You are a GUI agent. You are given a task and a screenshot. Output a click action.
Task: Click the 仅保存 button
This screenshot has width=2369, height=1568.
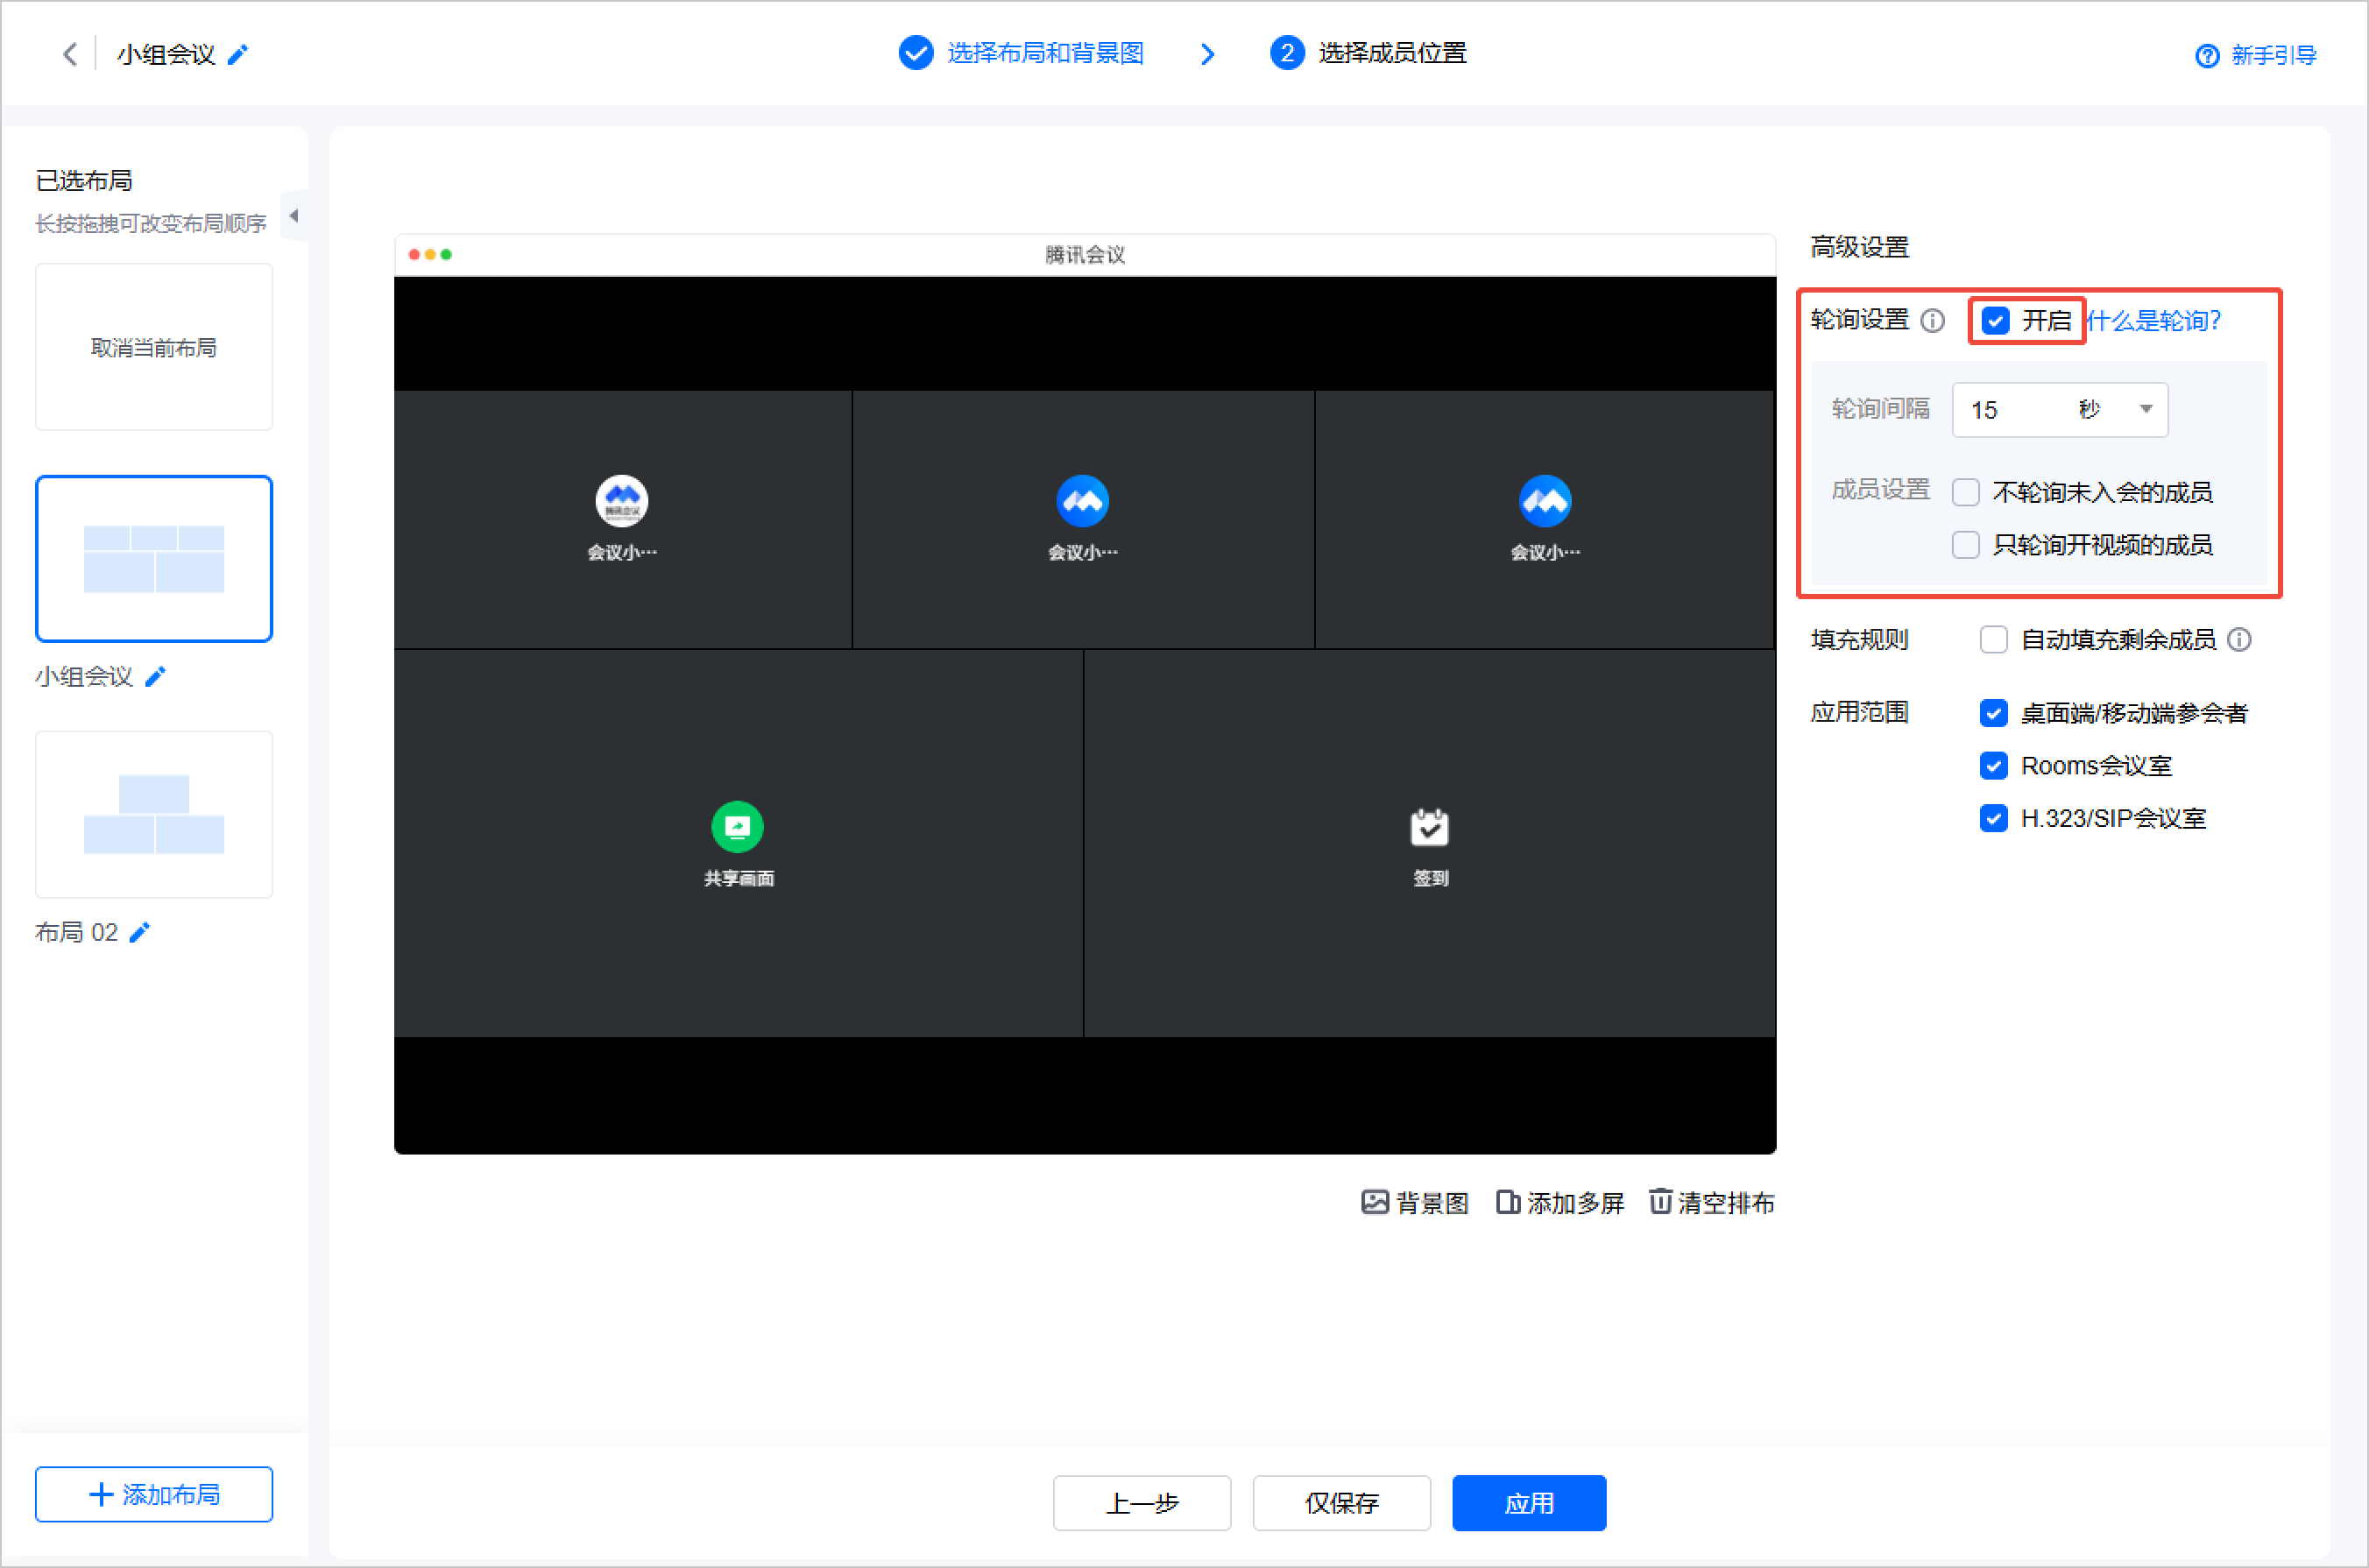(x=1342, y=1503)
